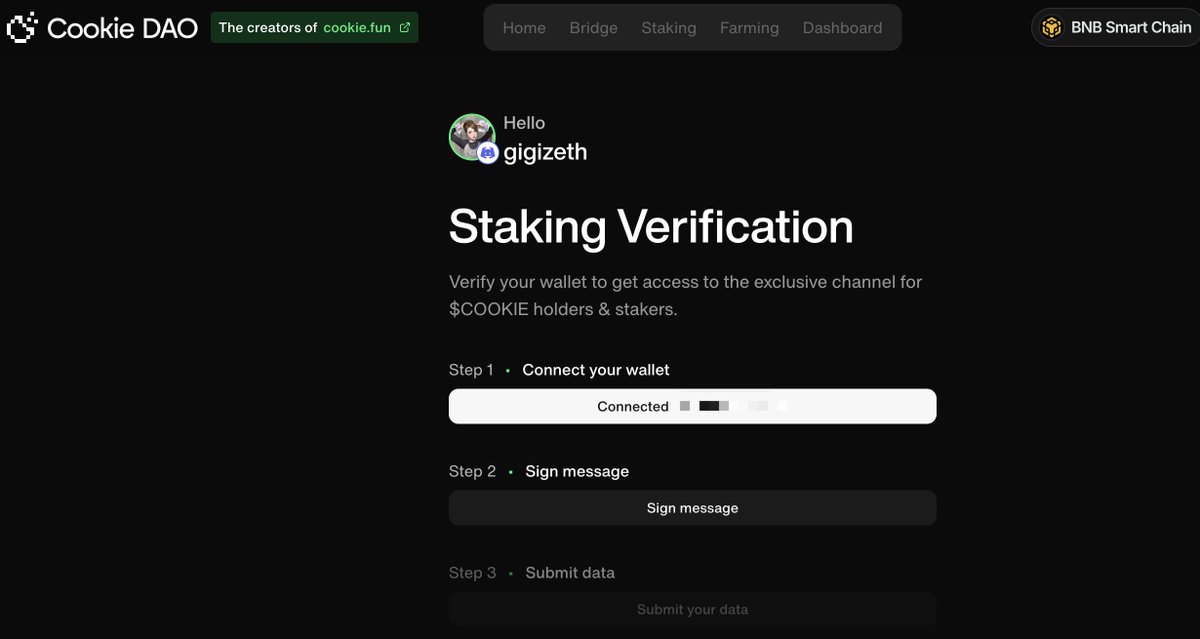Open the cookie.fun creators link

[314, 28]
